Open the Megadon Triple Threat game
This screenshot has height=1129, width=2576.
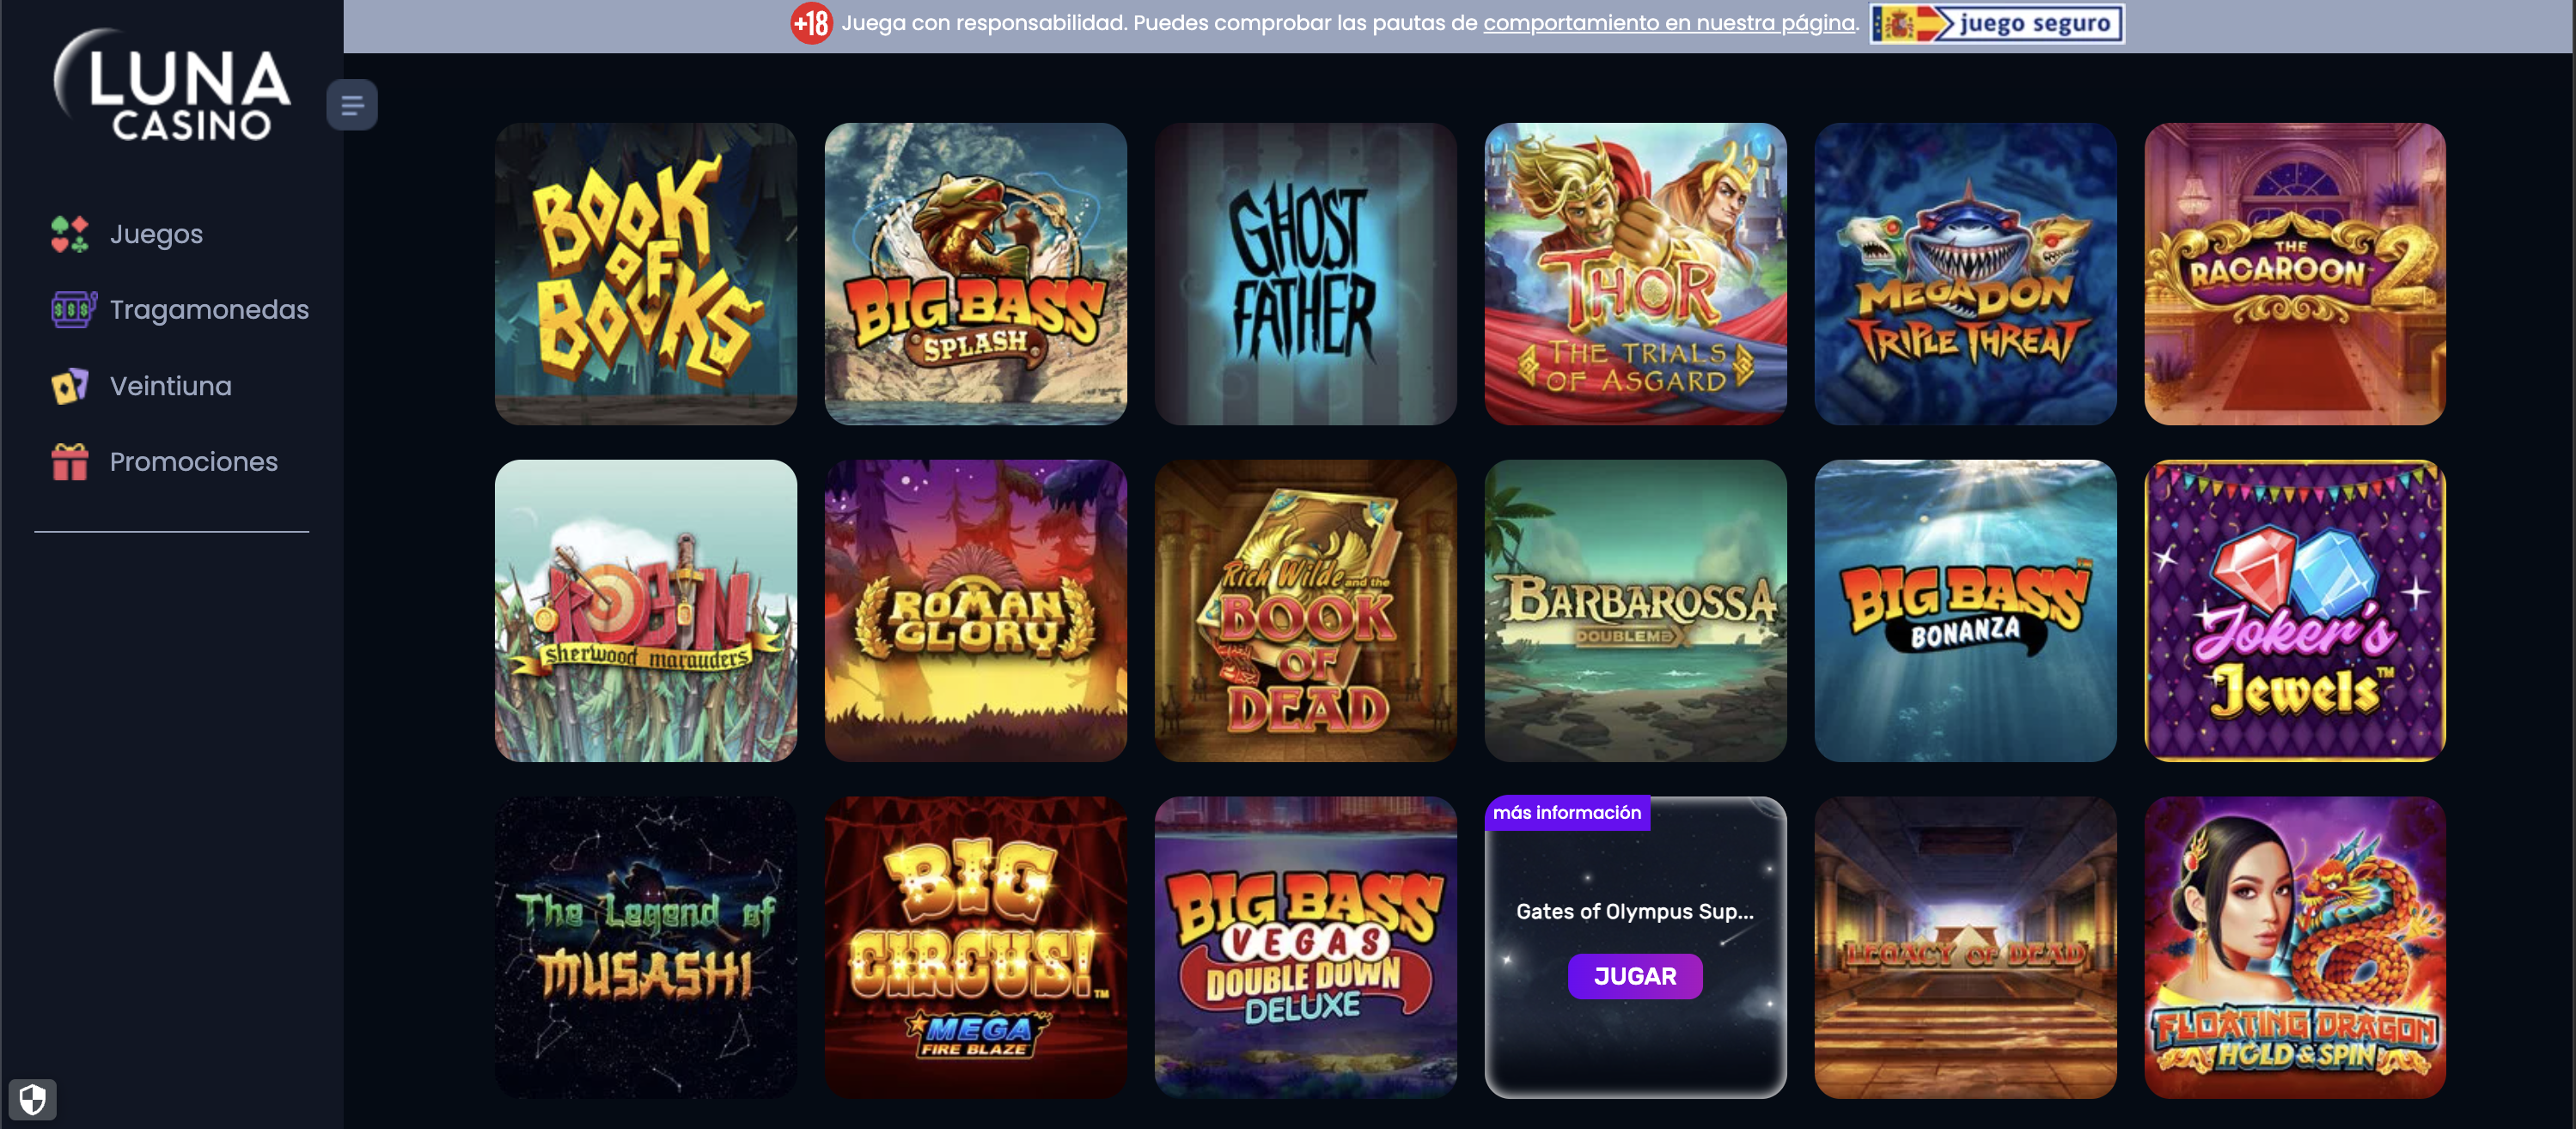(1966, 274)
